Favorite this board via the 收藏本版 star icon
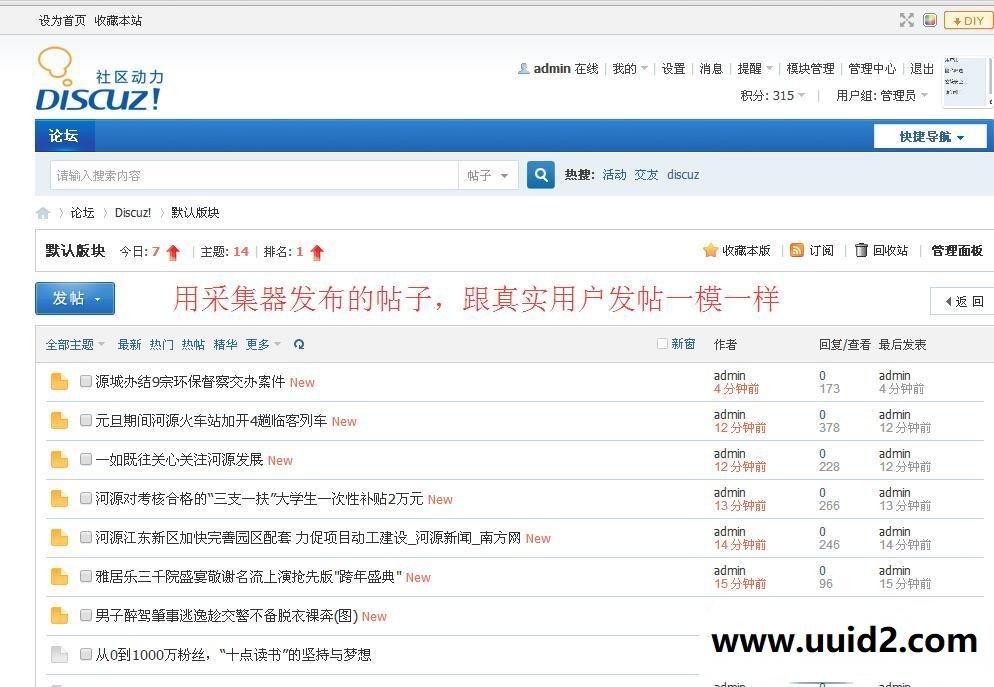This screenshot has height=687, width=994. pyautogui.click(x=709, y=250)
